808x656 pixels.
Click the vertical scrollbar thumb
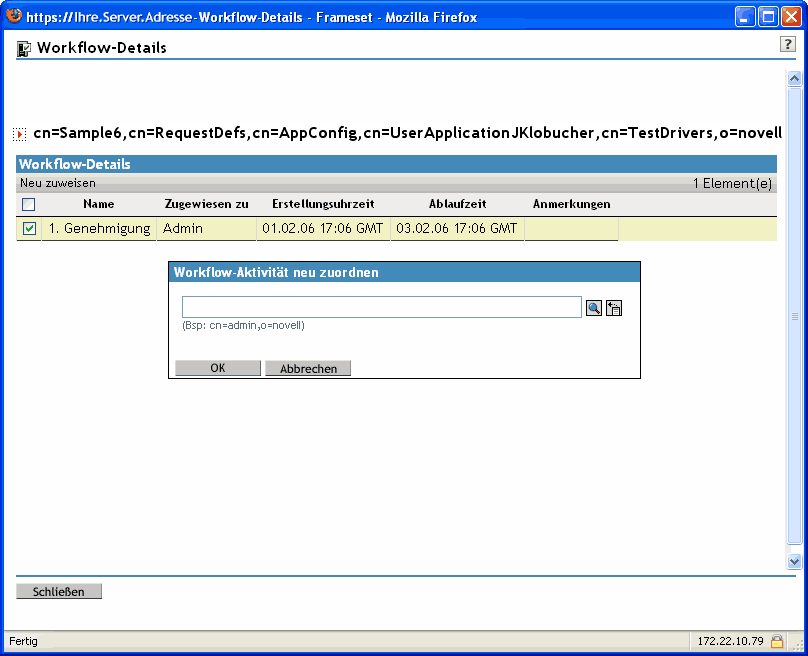point(794,315)
